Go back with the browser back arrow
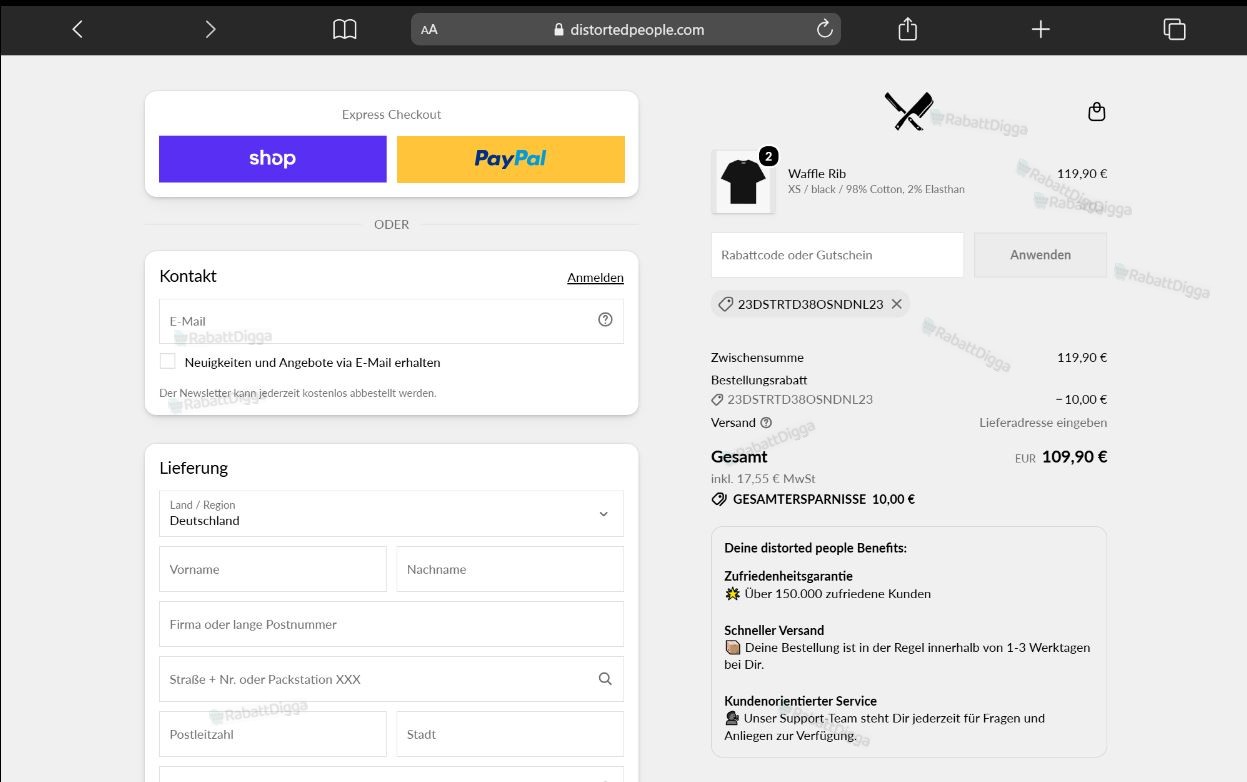Screen dimensions: 1247x782 [x=77, y=30]
